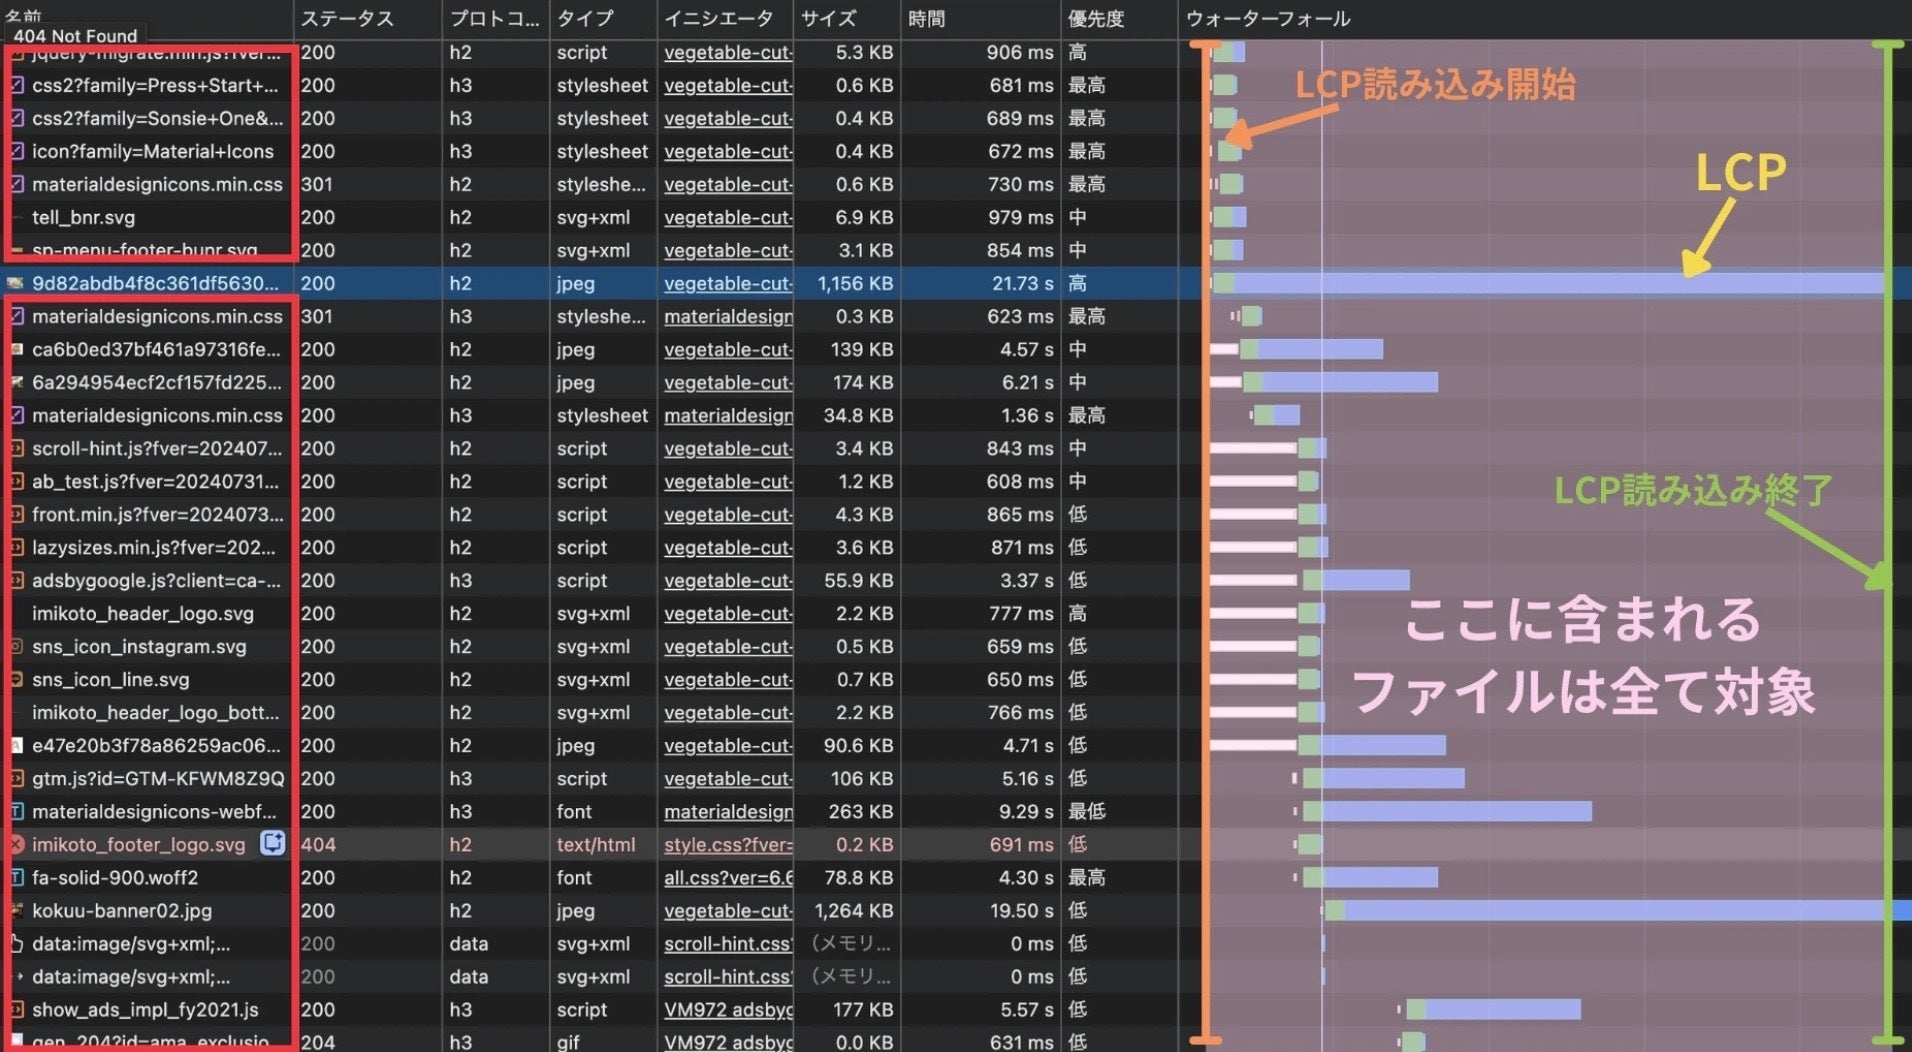Click the stylesheet icon beside css2?family=Press+Start
1912x1052 pixels.
point(17,86)
